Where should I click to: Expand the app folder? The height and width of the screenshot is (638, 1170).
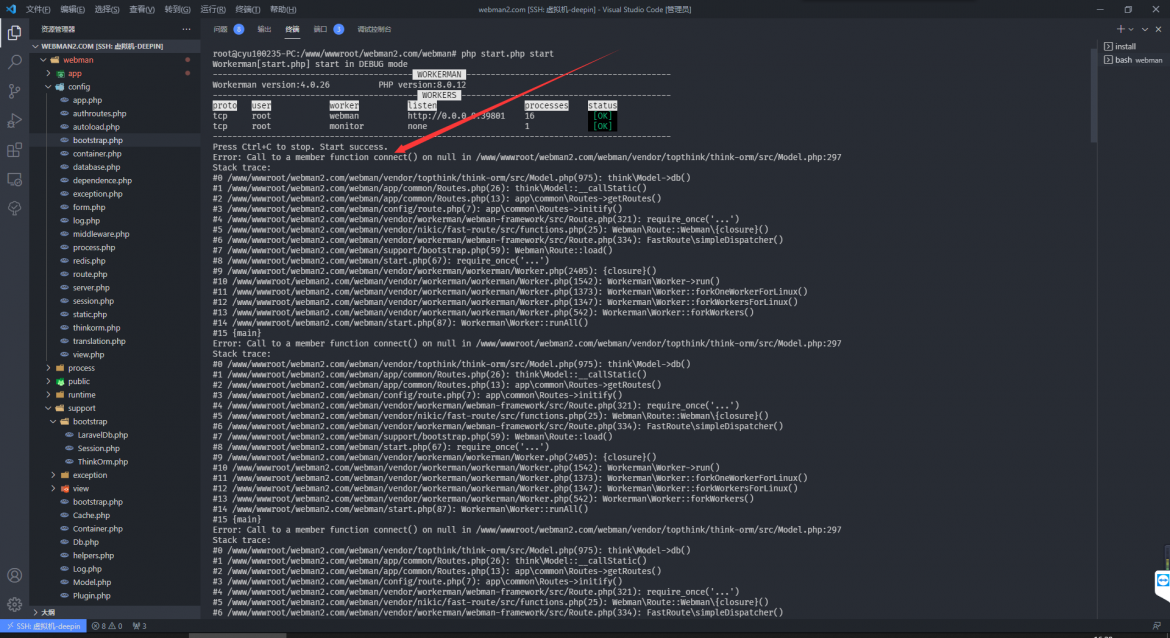(49, 73)
